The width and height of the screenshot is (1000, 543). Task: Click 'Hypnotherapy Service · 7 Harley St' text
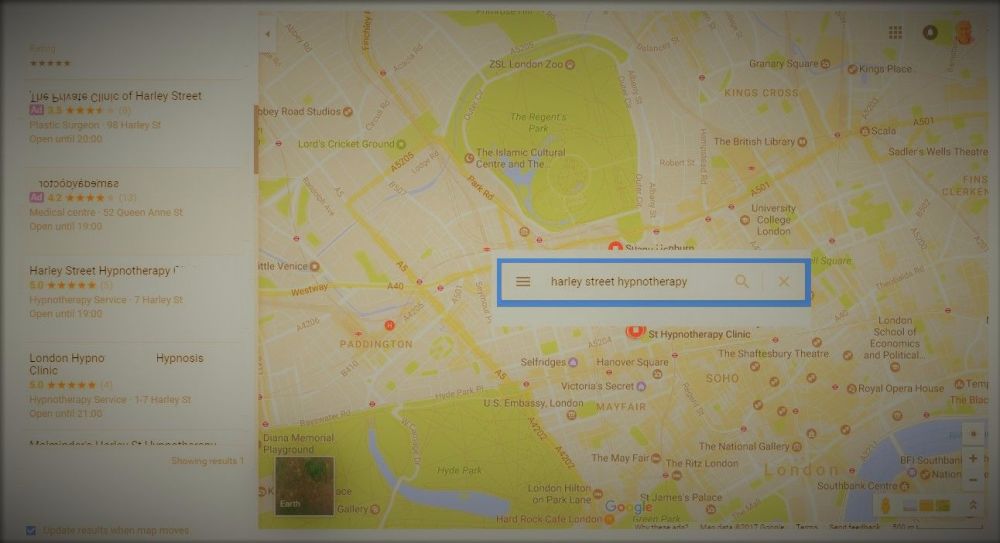[106, 300]
